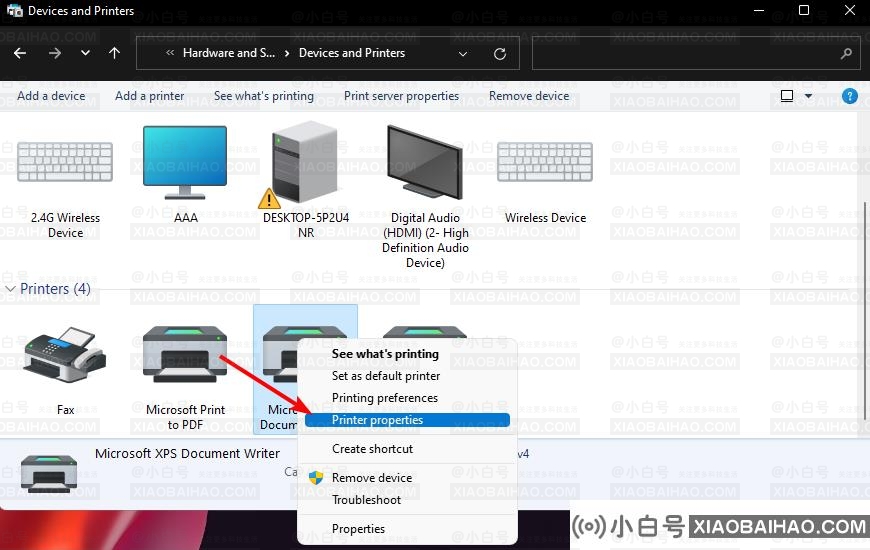The height and width of the screenshot is (550, 870).
Task: Open the address bar history dropdown
Action: (x=463, y=54)
